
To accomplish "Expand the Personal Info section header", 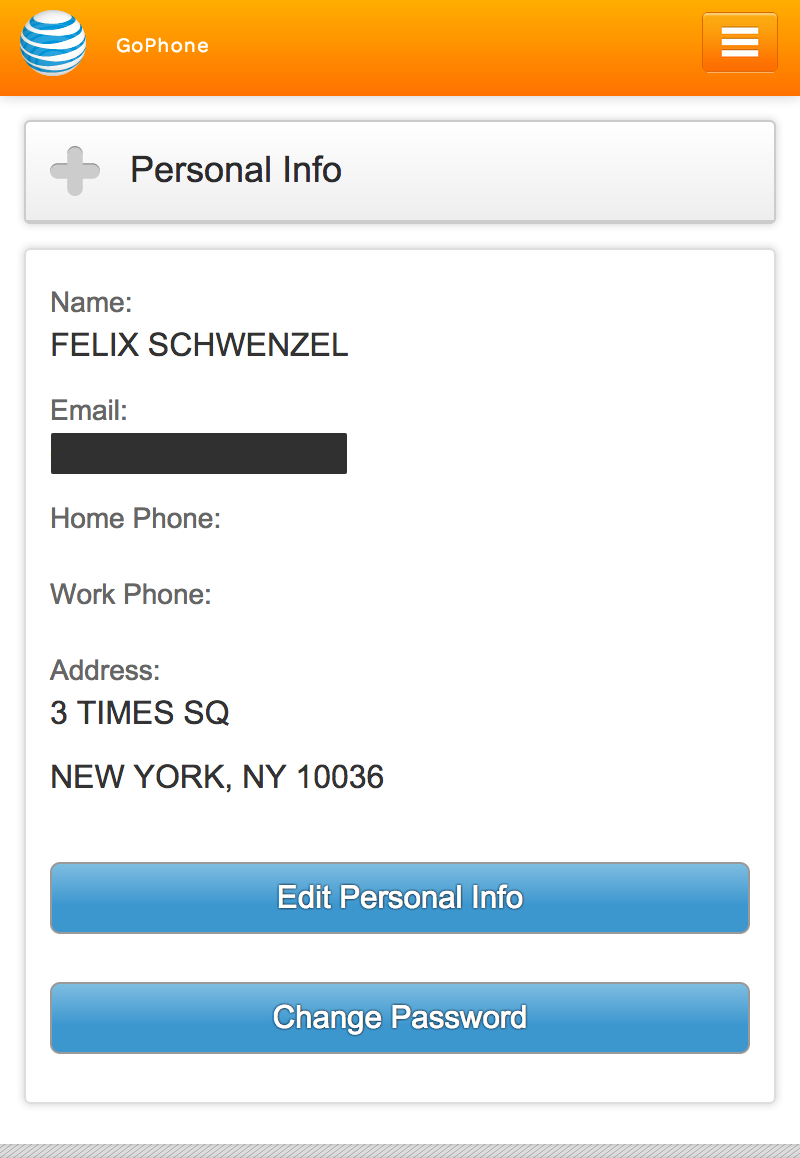I will click(x=400, y=171).
